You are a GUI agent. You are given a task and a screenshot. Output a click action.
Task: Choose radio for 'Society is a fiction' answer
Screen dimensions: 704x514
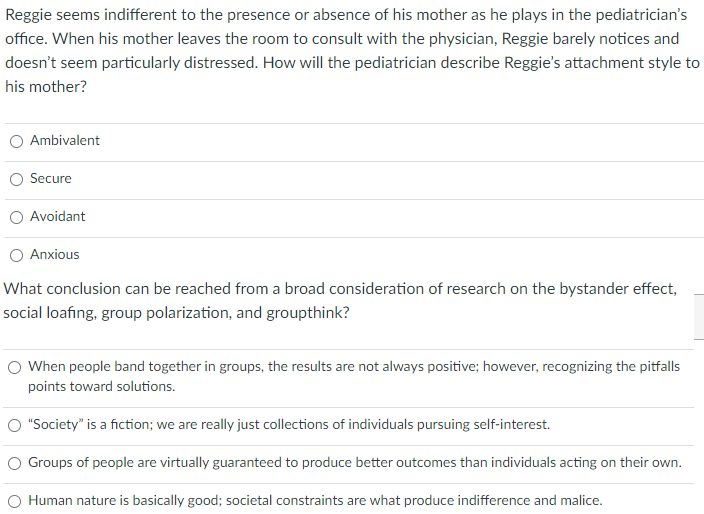pyautogui.click(x=14, y=425)
